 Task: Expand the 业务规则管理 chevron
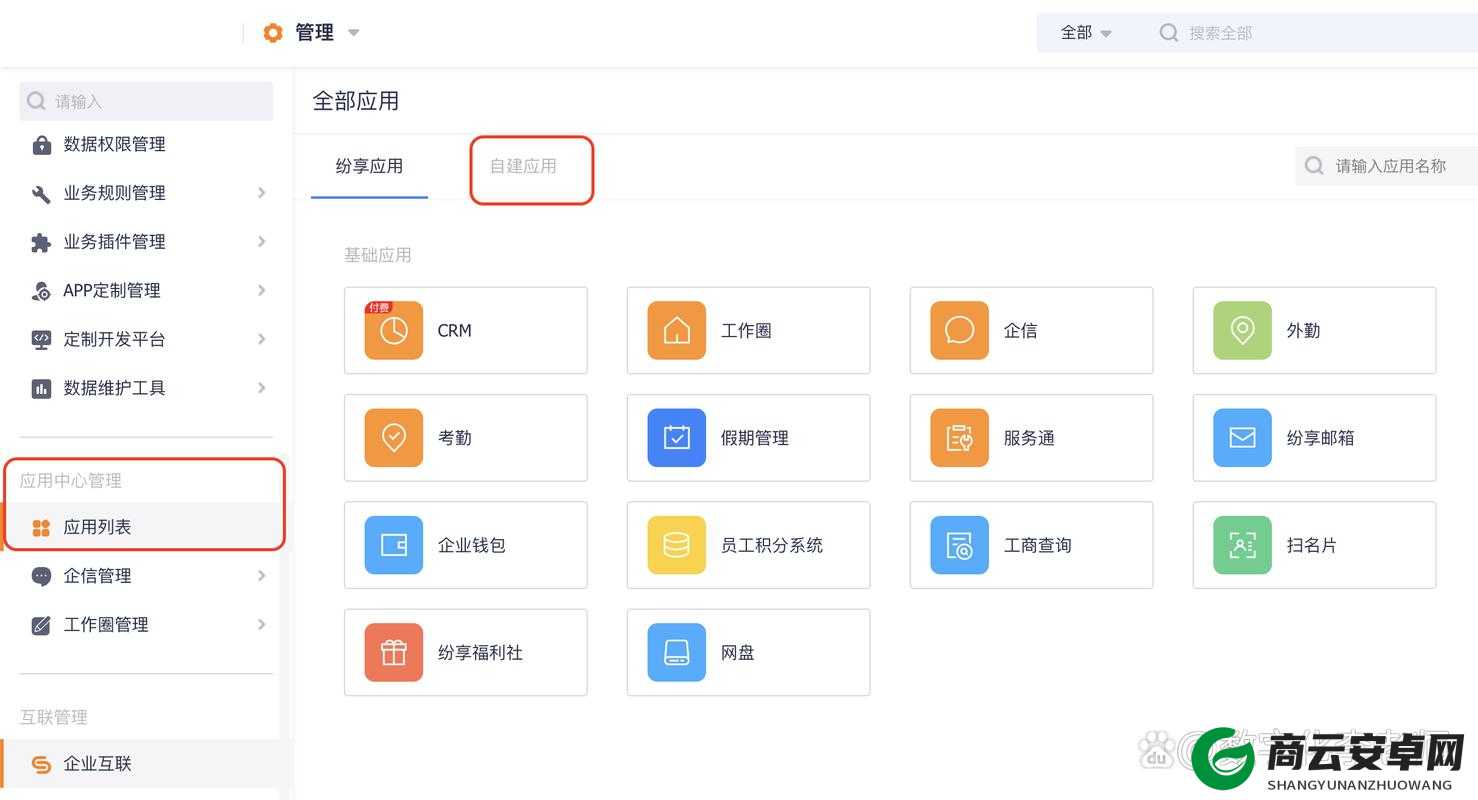261,192
